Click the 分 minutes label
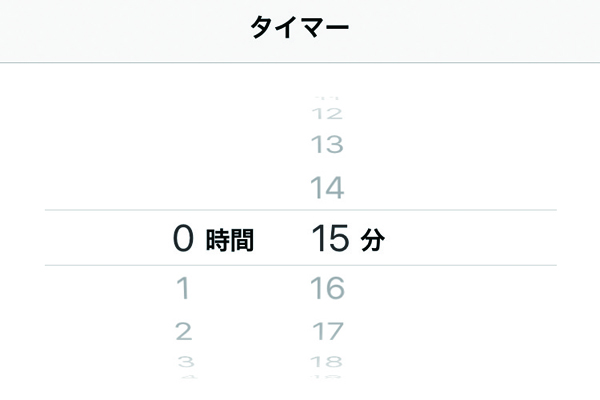Screen dimensions: 600x400 click(372, 240)
